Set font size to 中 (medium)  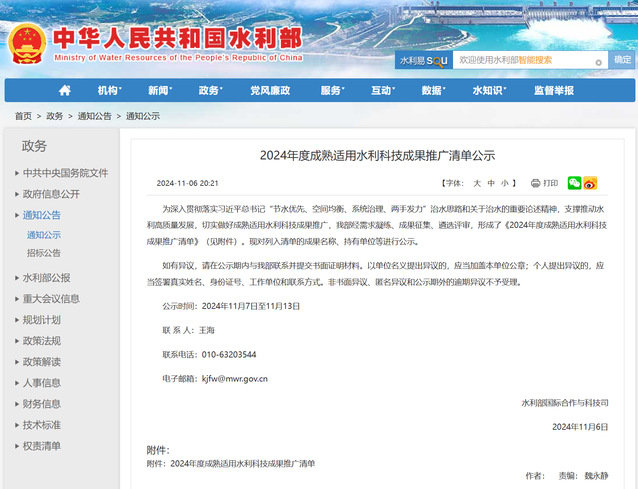491,183
